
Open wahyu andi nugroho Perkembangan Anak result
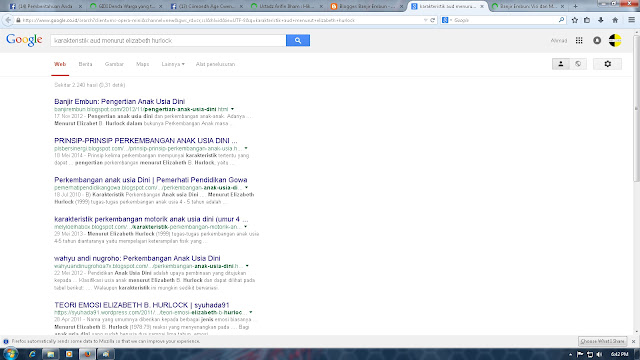point(137,258)
